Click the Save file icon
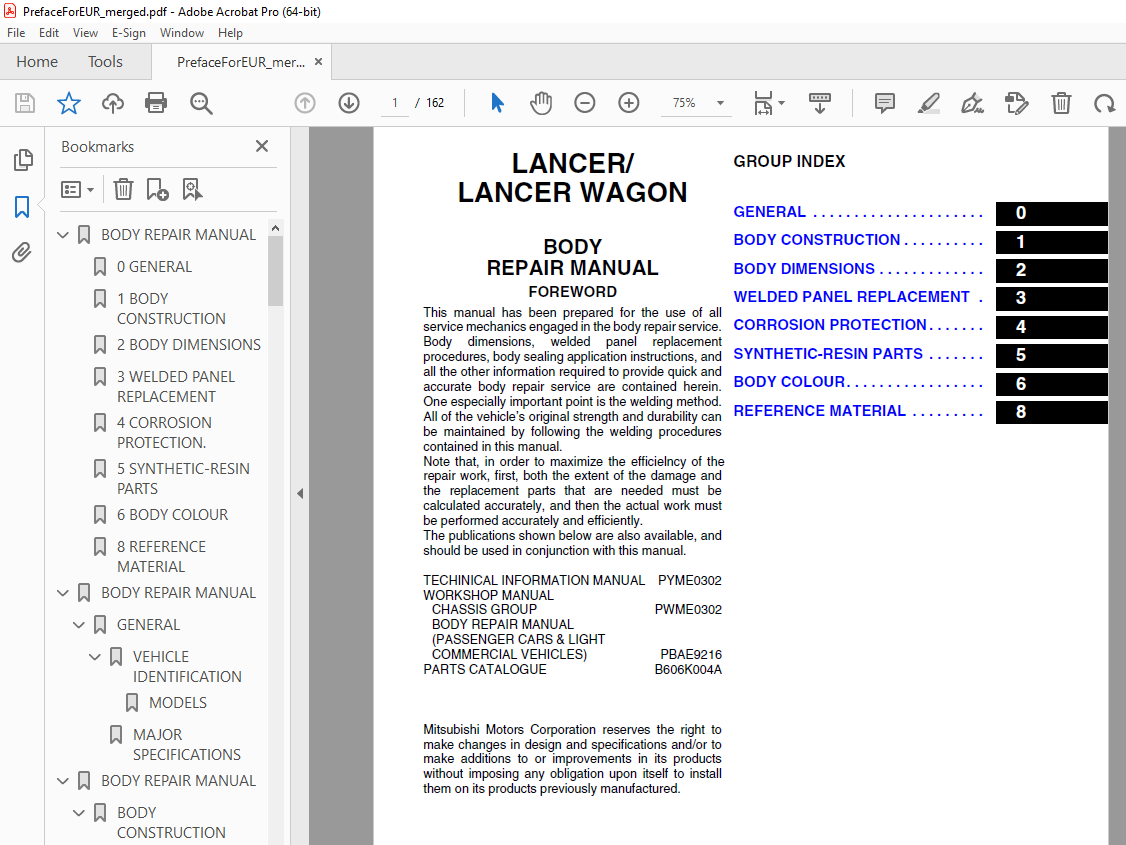Viewport: 1126px width, 845px height. 24,103
